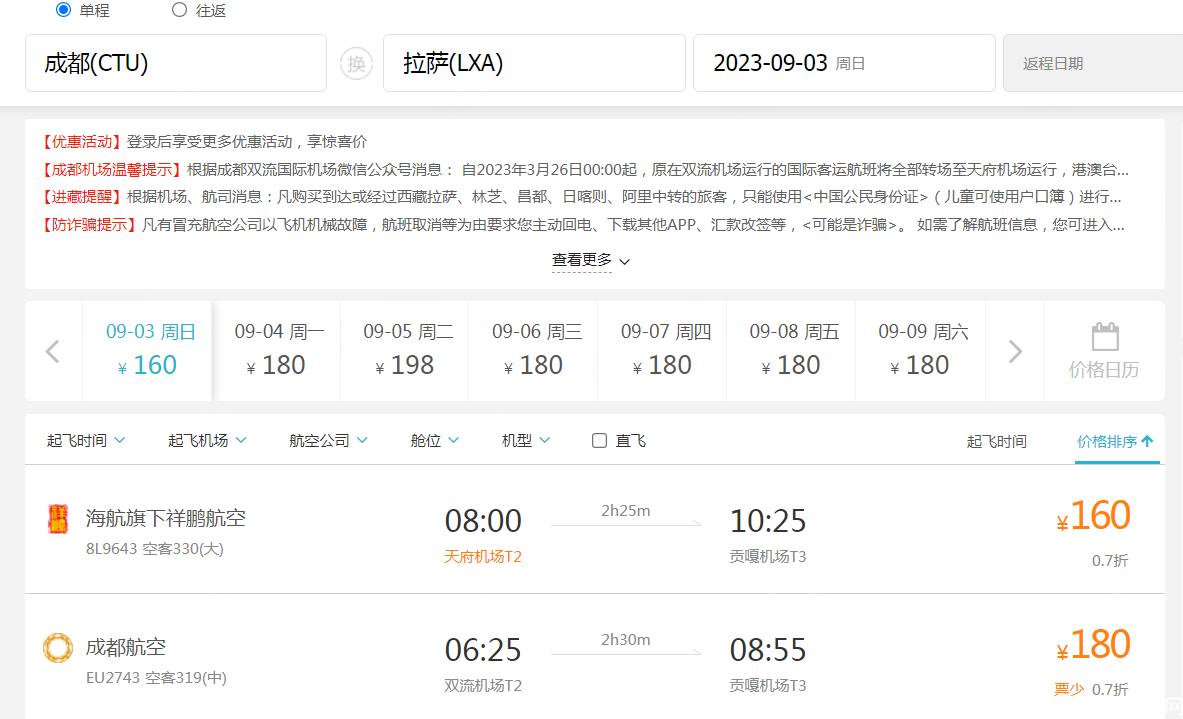The width and height of the screenshot is (1183, 719).
Task: Click 贡嘎机场T3 on the 祥鹏航空 flight
Action: (x=768, y=557)
